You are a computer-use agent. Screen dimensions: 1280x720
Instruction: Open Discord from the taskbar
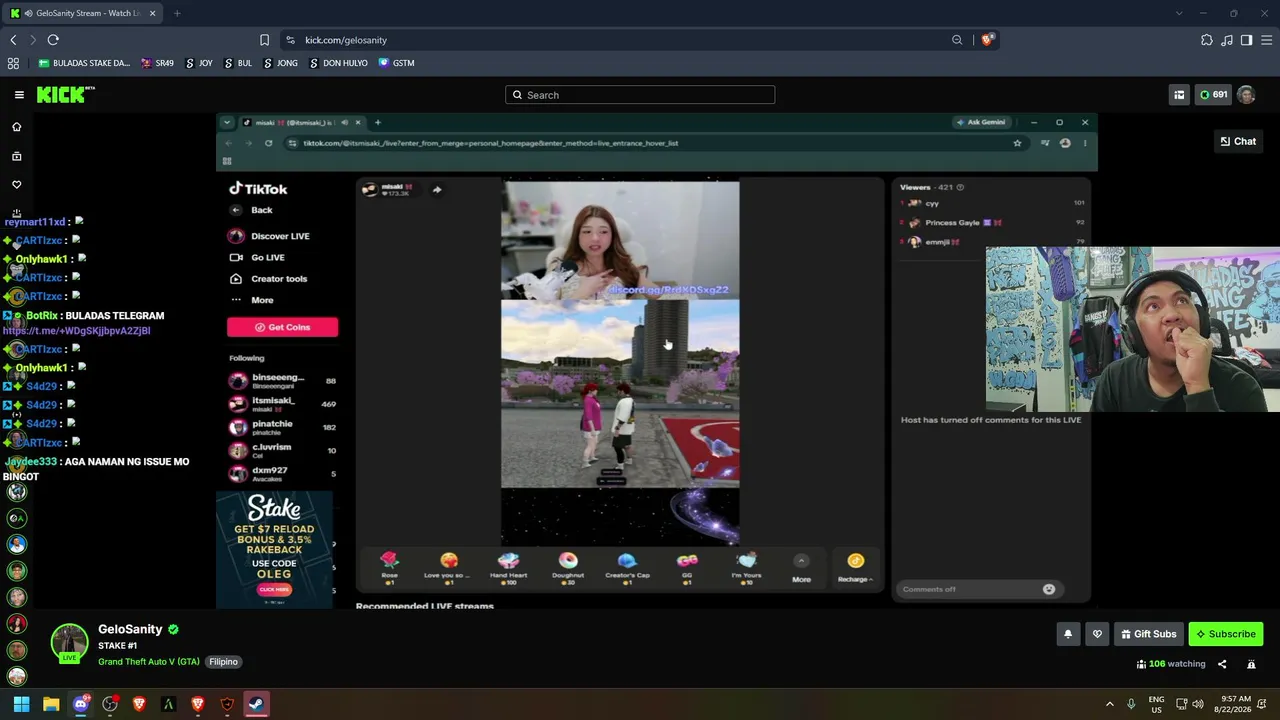coord(81,704)
